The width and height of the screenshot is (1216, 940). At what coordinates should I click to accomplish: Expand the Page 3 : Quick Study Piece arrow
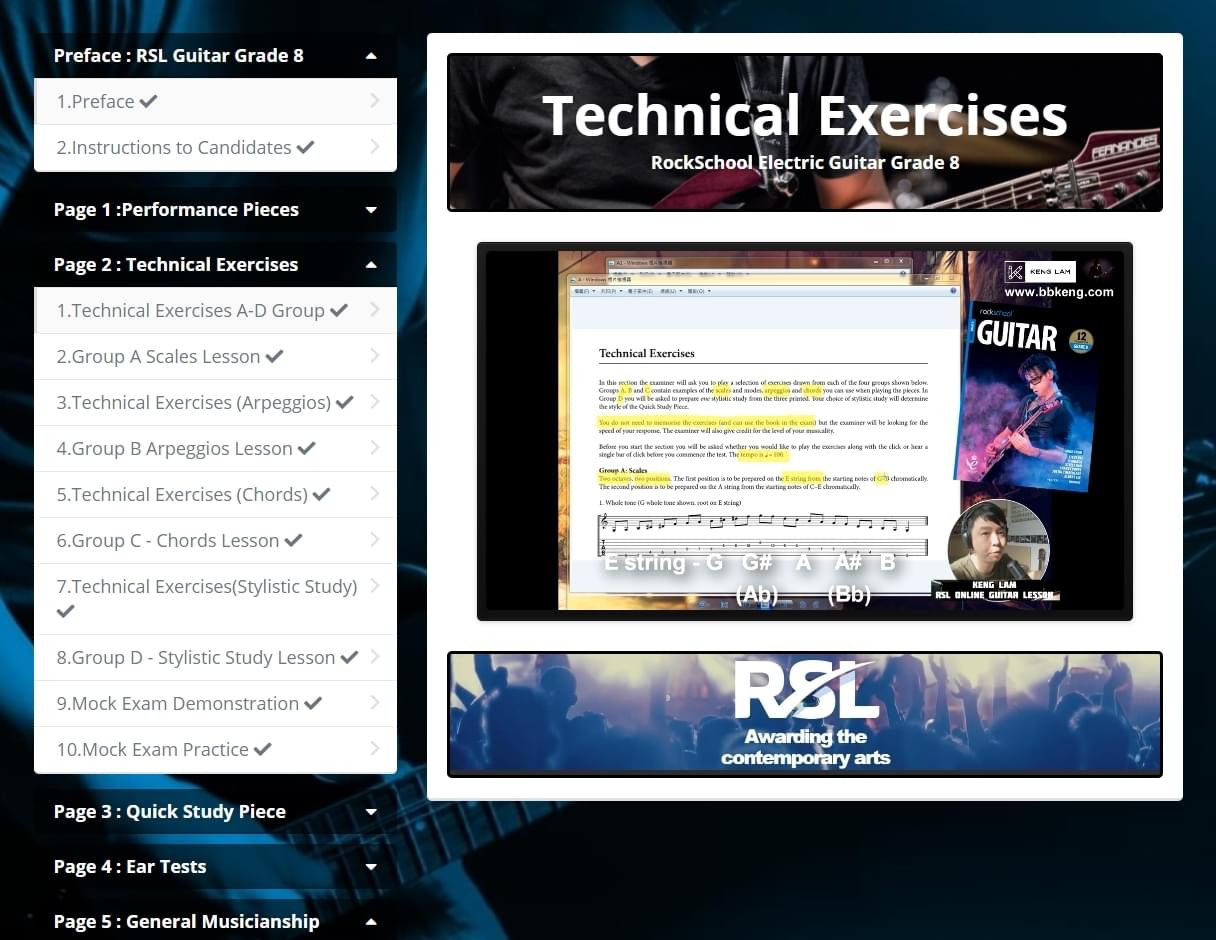point(371,812)
